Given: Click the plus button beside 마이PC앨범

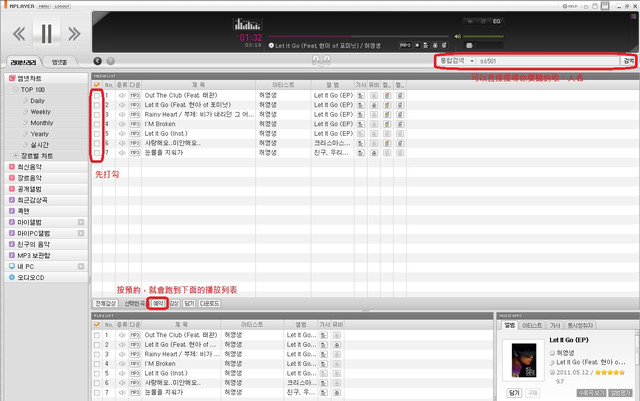Looking at the screenshot, I should [x=81, y=233].
